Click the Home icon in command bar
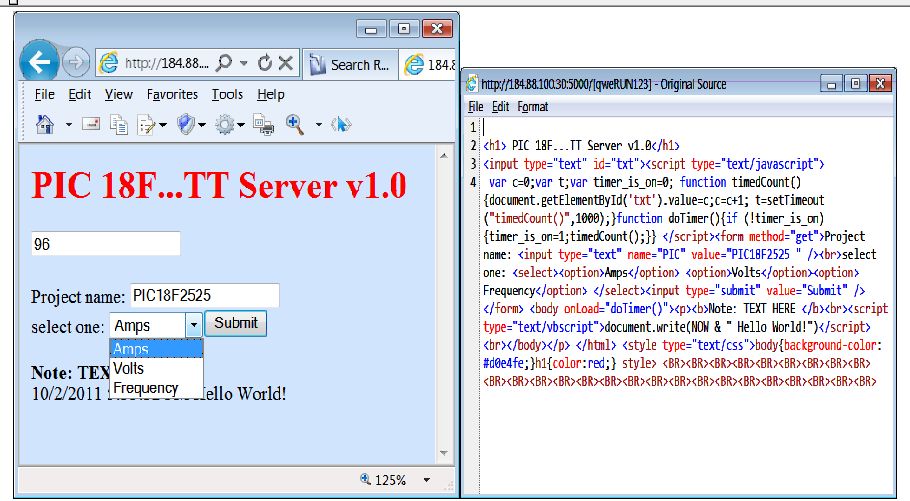 (44, 125)
